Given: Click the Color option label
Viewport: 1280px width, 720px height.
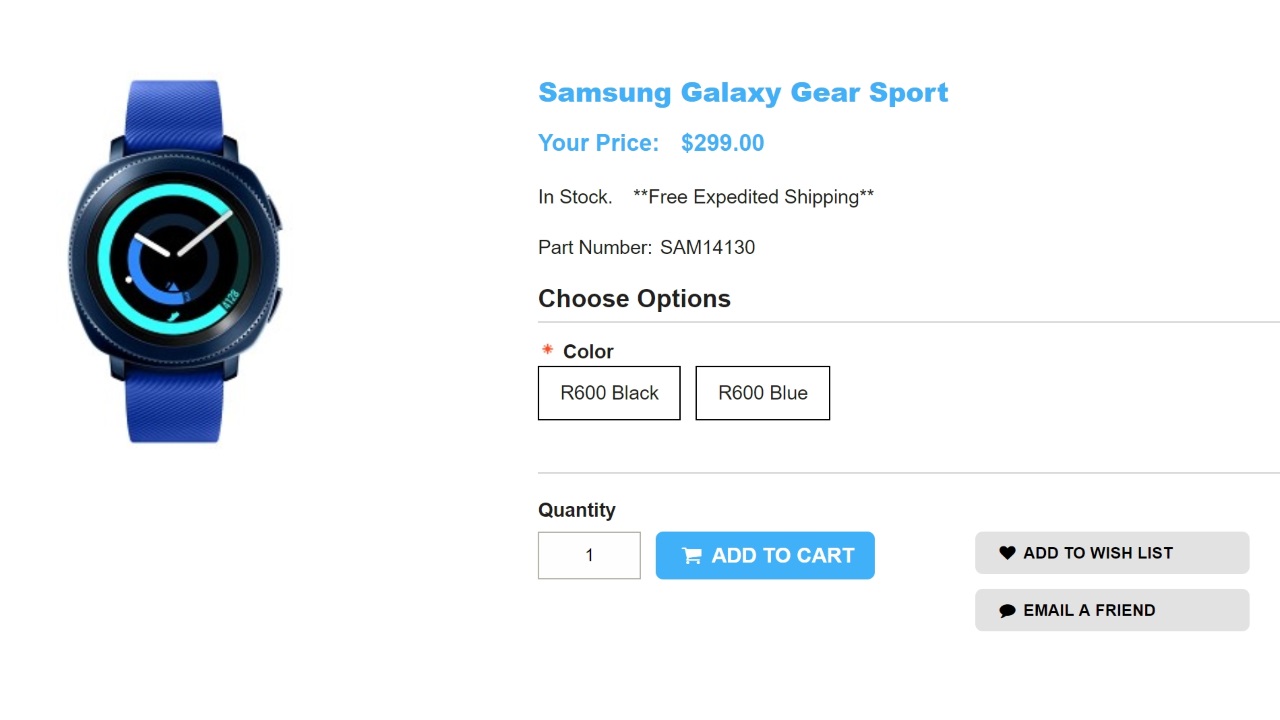Looking at the screenshot, I should tap(588, 352).
